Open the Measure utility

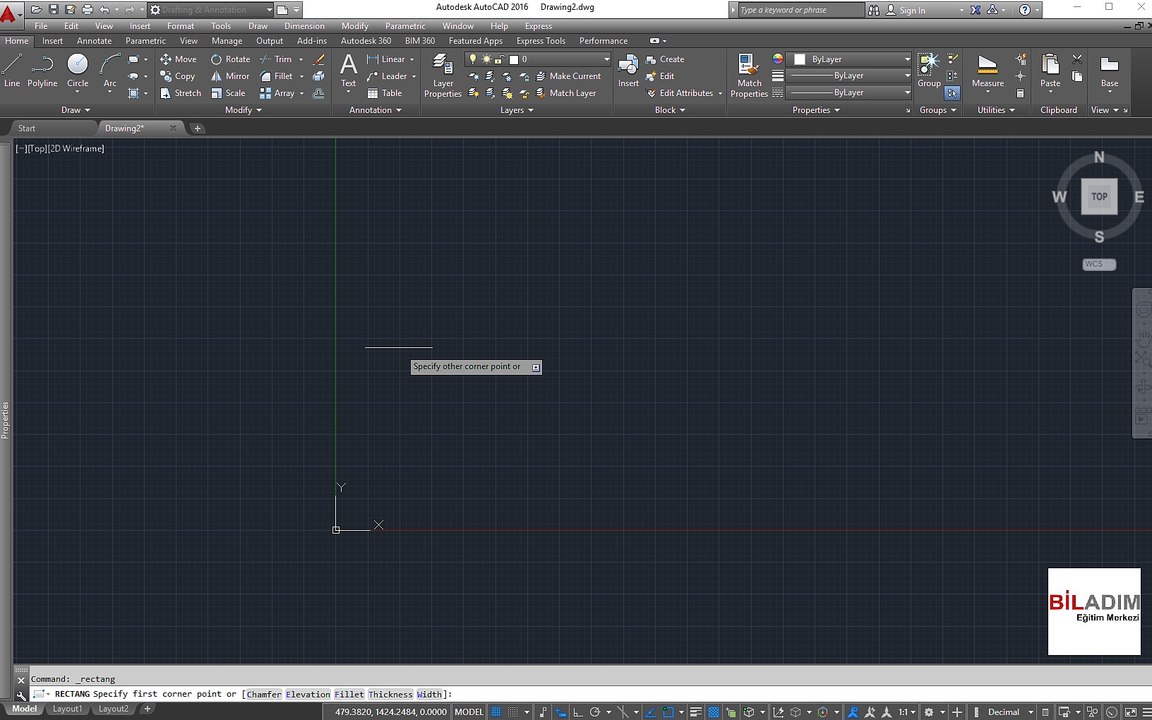[x=987, y=71]
